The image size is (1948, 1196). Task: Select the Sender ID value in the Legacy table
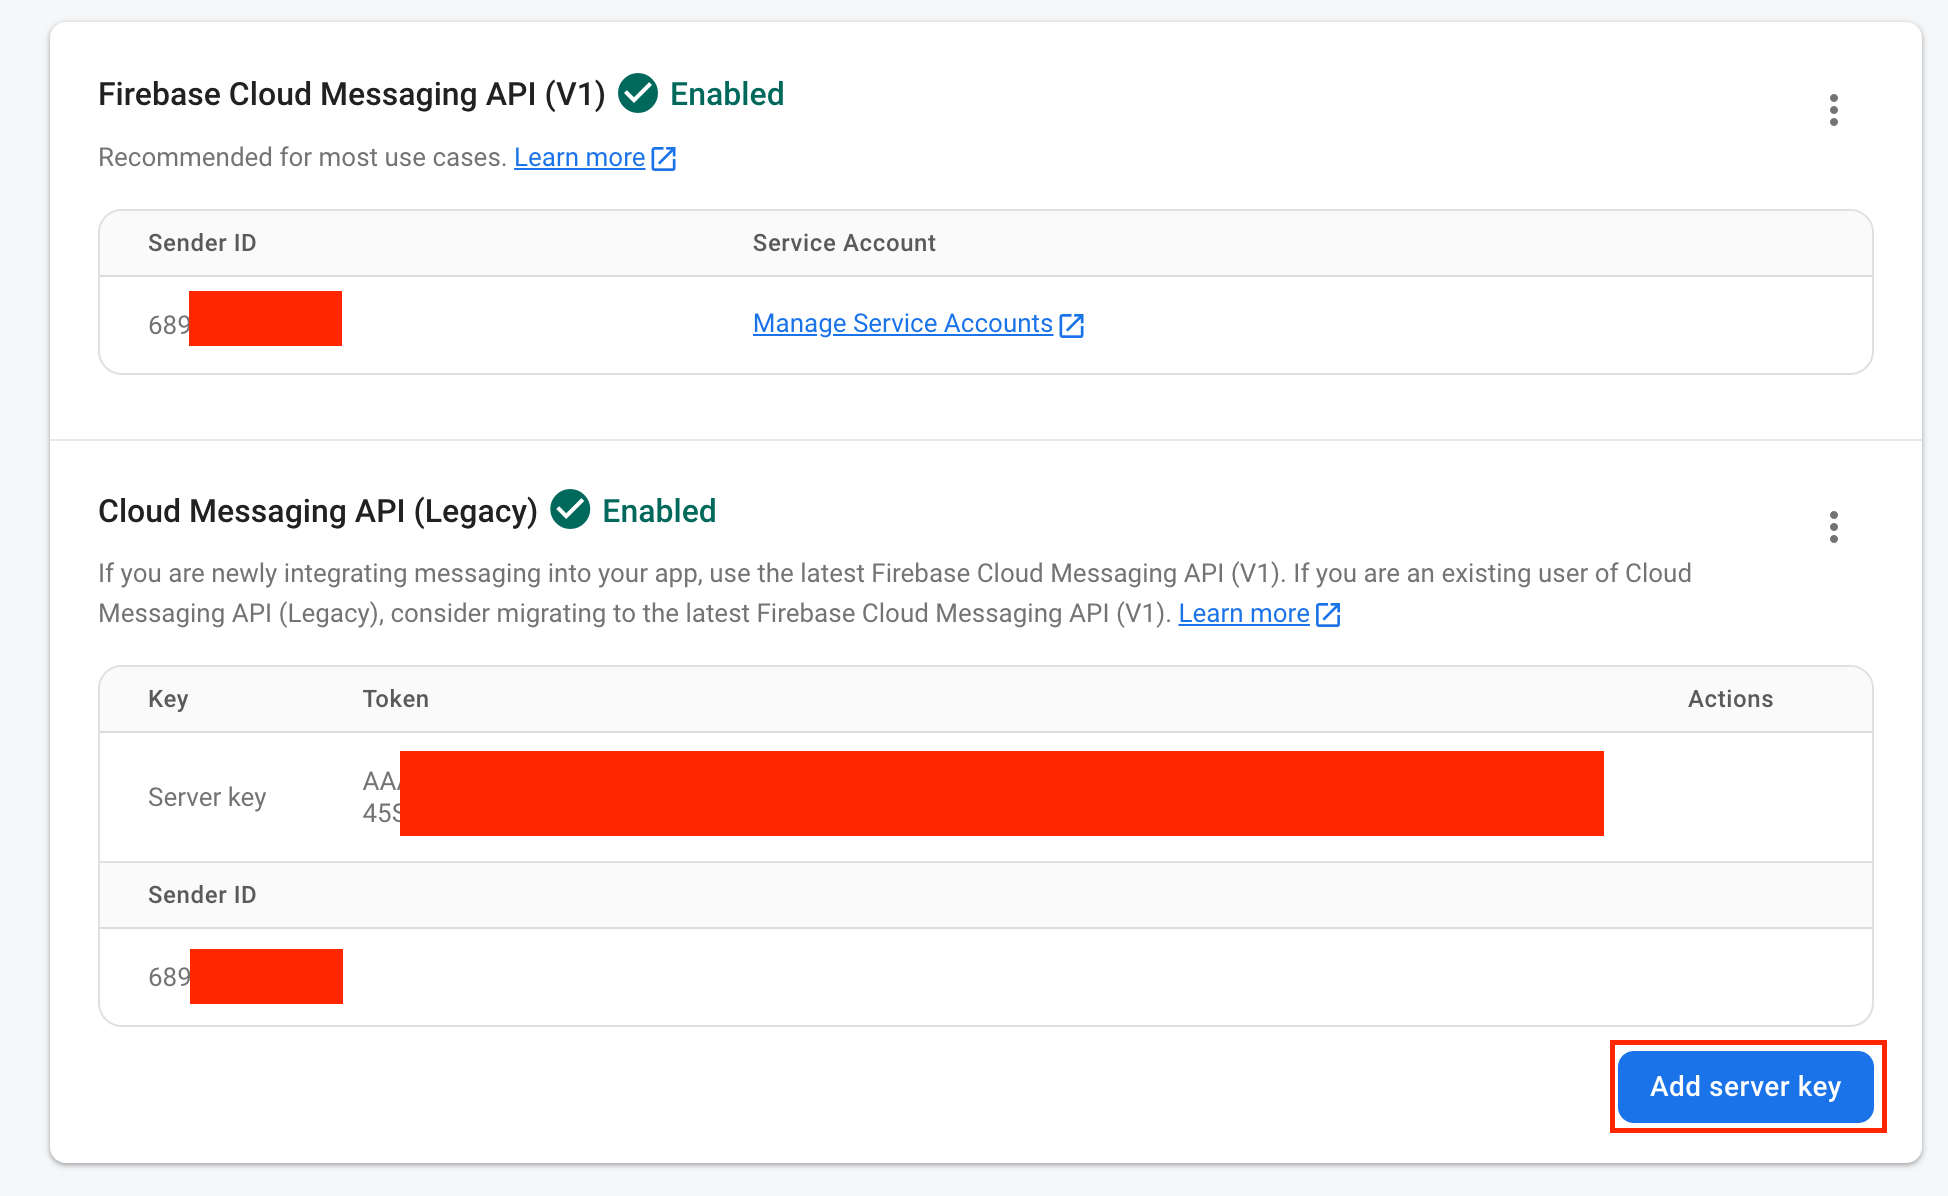point(244,977)
